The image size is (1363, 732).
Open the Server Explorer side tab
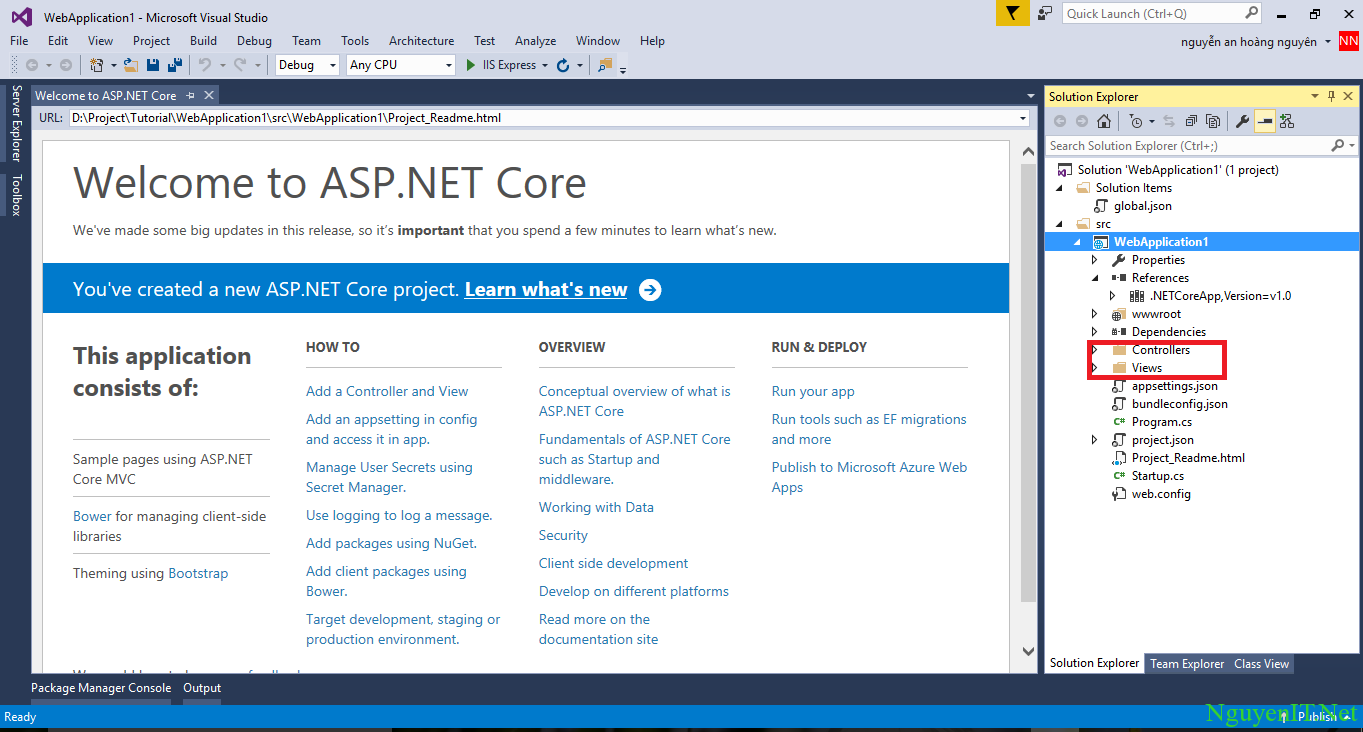point(16,123)
